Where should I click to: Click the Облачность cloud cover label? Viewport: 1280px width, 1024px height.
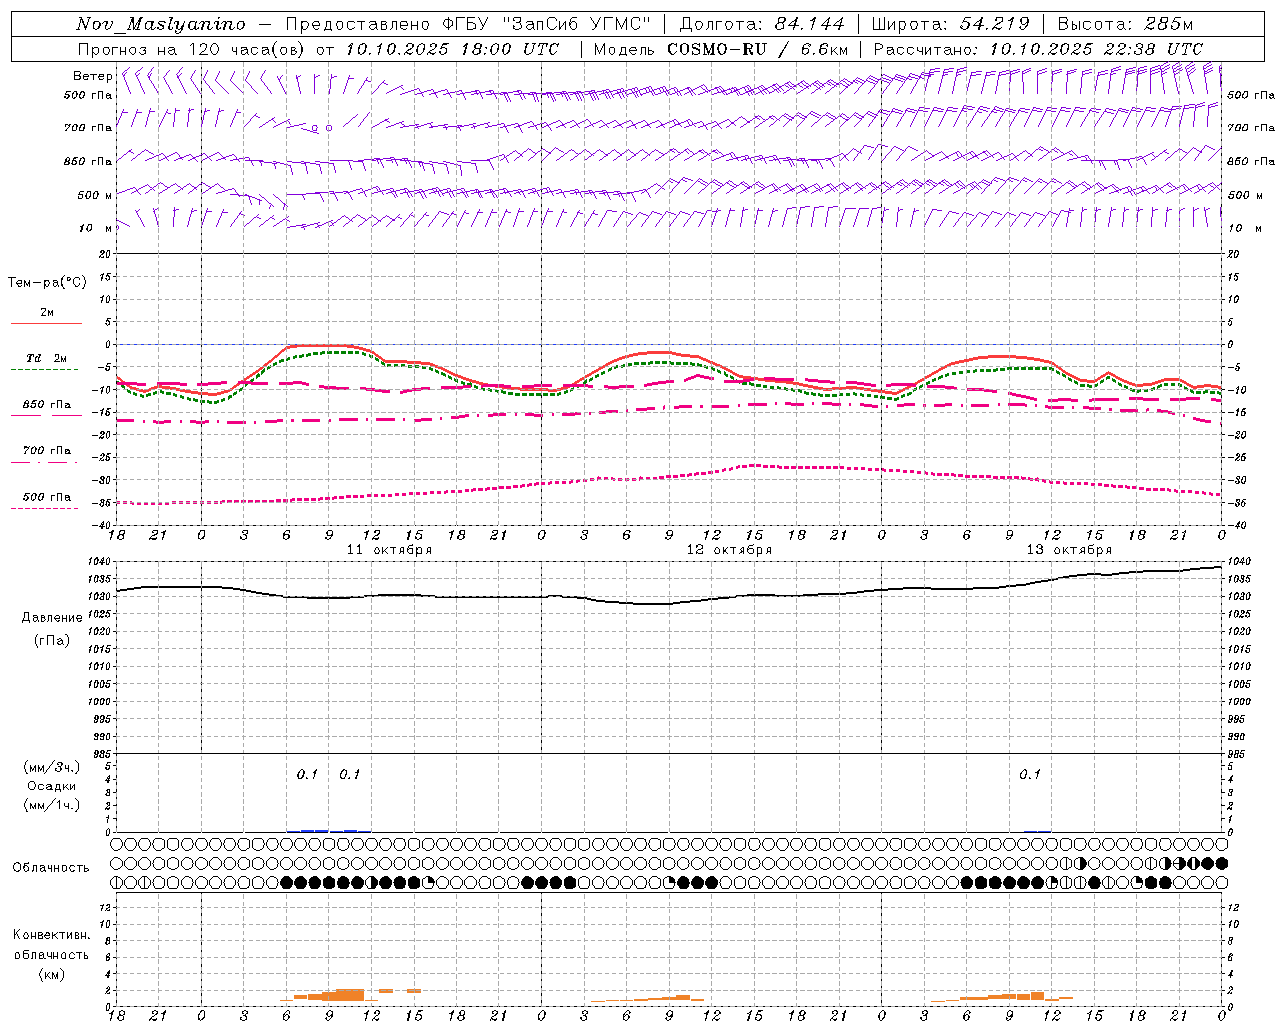pos(51,868)
